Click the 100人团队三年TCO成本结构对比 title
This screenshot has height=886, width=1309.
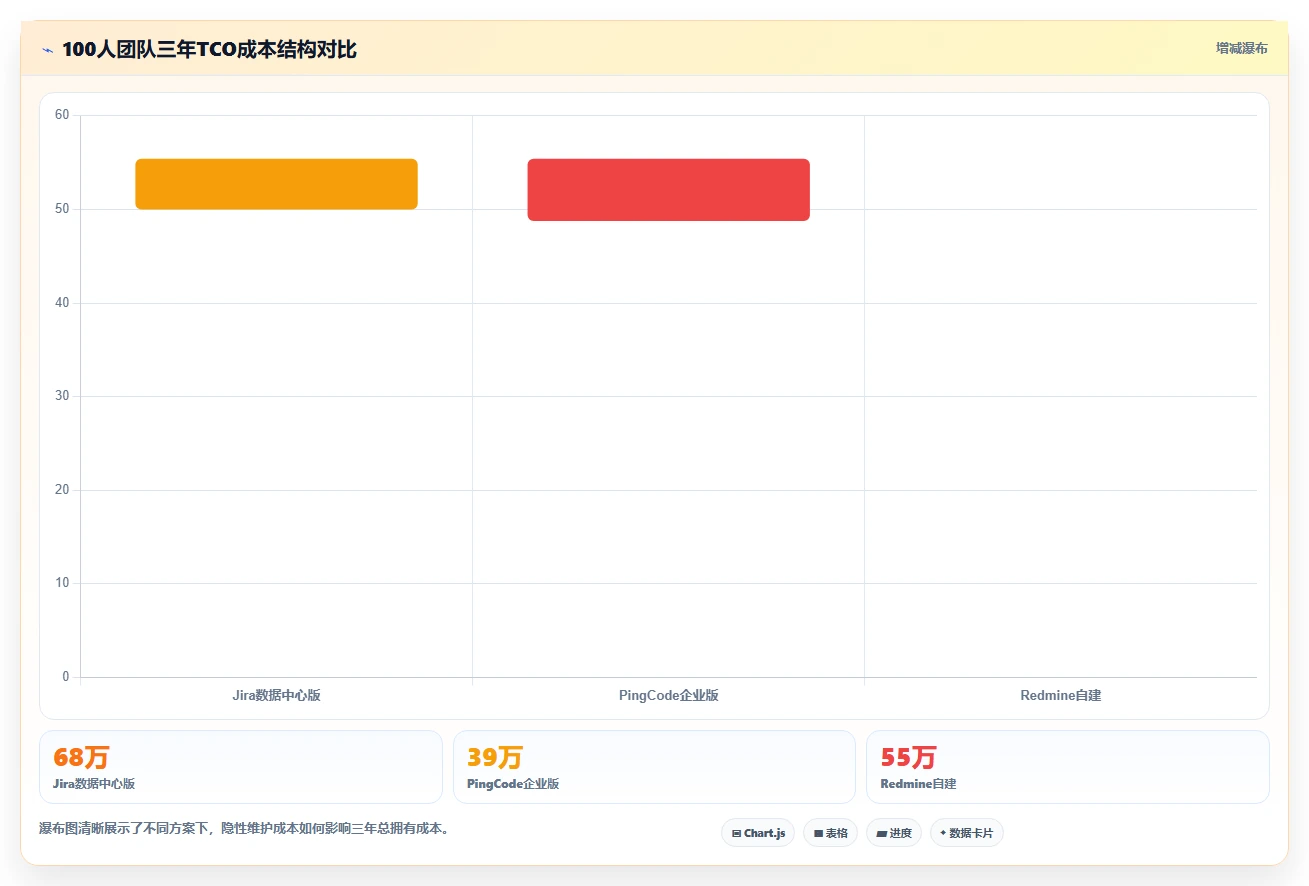(209, 50)
